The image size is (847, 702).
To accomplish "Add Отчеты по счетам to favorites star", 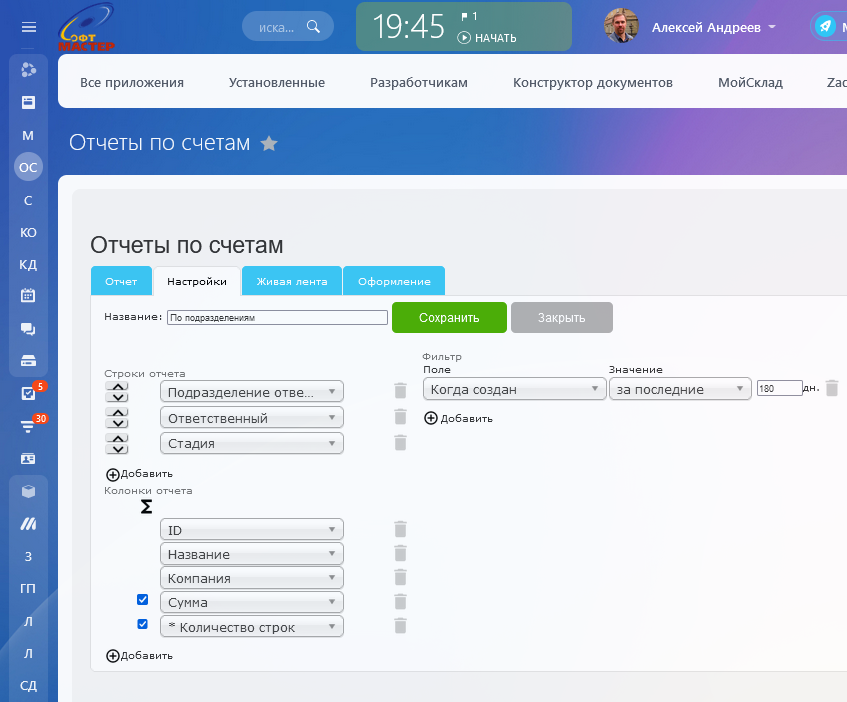I will coord(268,143).
